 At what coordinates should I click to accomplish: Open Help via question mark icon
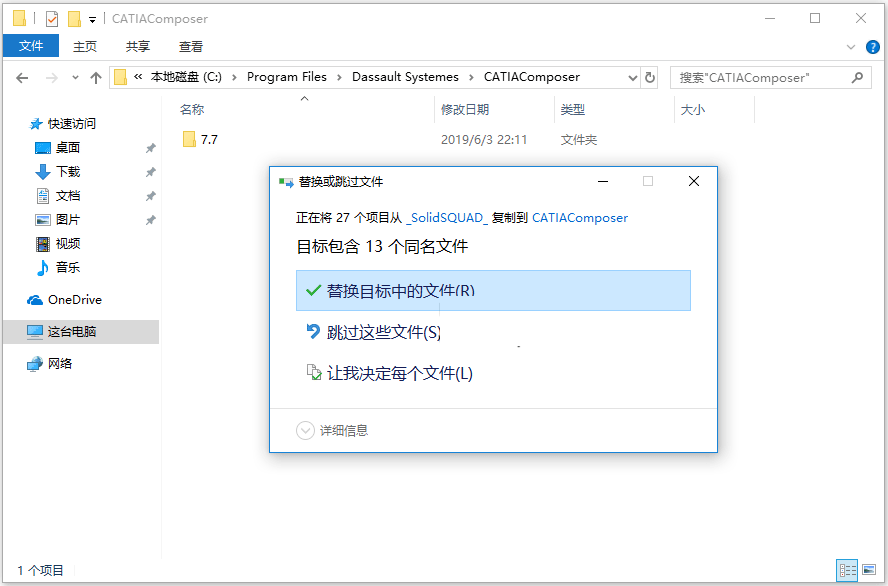coord(873,47)
